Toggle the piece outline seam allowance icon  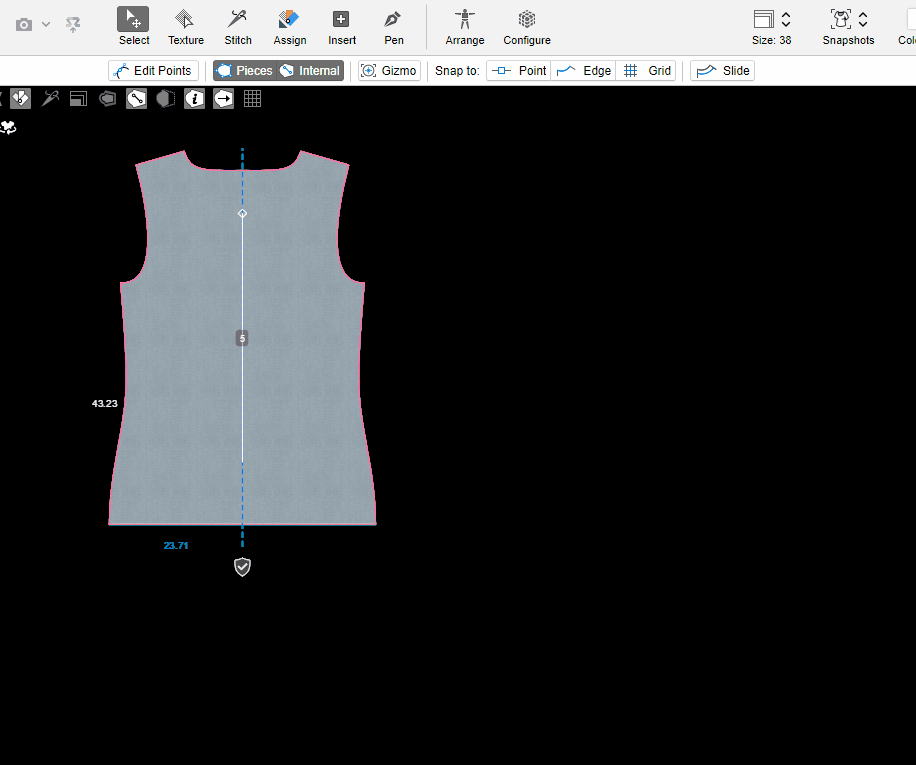107,99
